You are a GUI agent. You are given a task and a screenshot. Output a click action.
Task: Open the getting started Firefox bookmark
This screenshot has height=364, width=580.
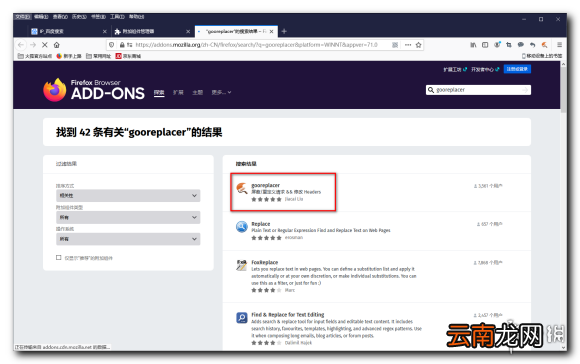[69, 56]
